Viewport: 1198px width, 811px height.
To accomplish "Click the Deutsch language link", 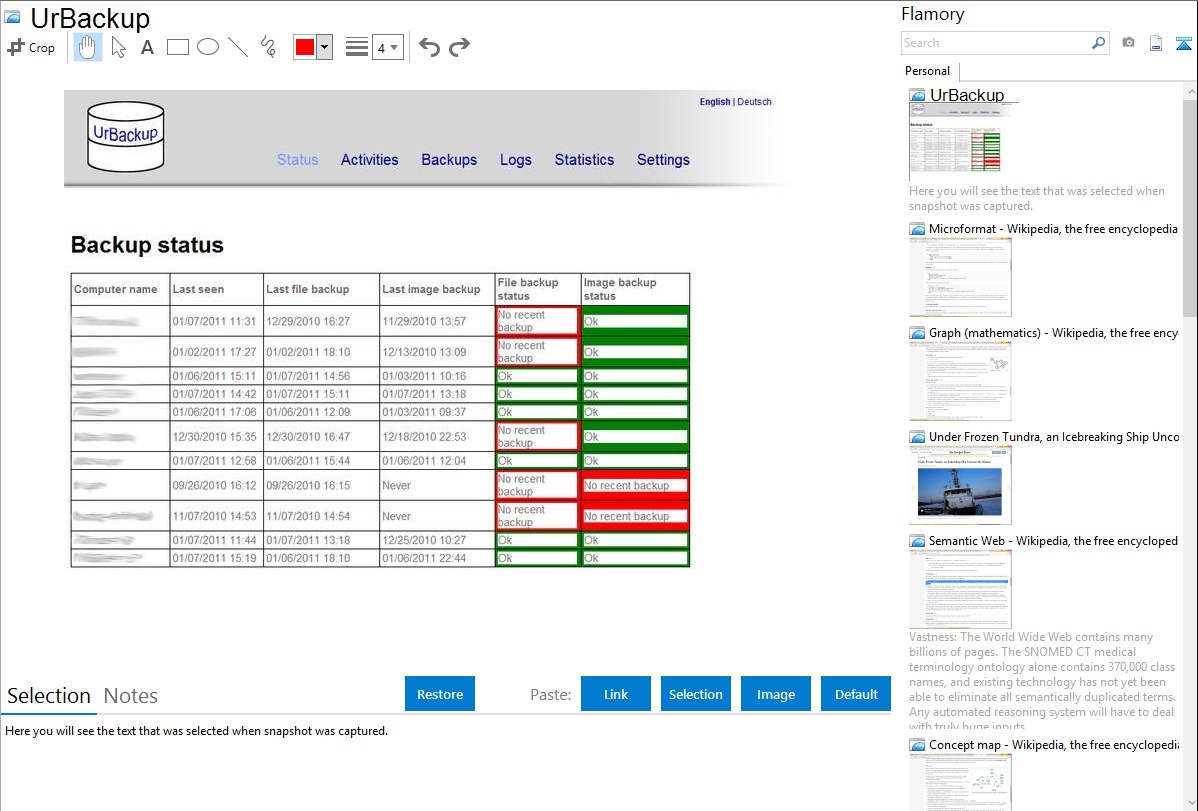I will [x=754, y=102].
